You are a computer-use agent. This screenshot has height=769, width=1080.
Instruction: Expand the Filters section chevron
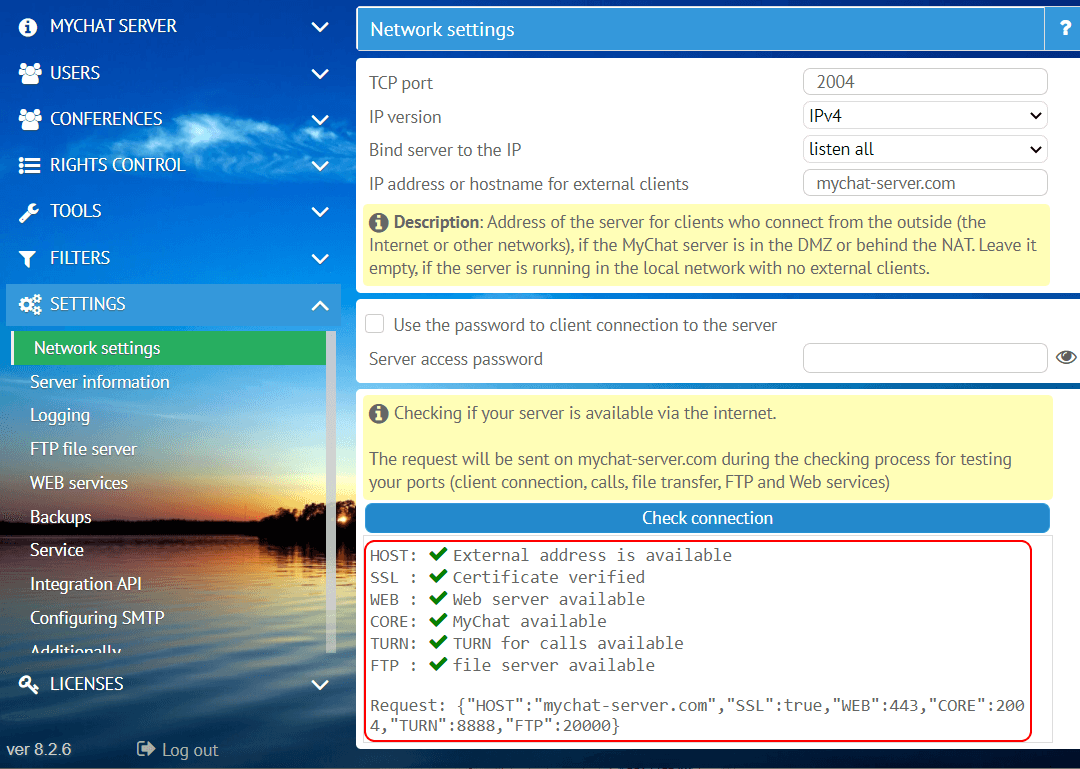tap(320, 259)
